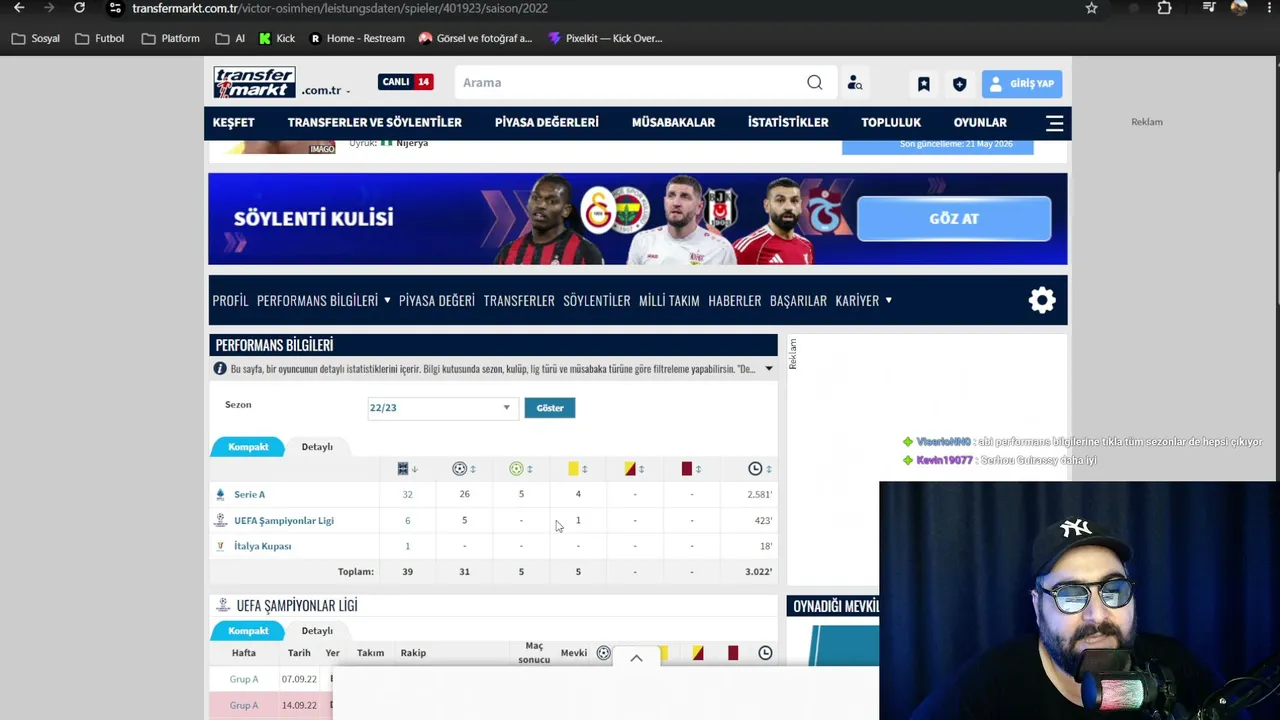Open the hamburger menu in the navigation bar

(1054, 123)
